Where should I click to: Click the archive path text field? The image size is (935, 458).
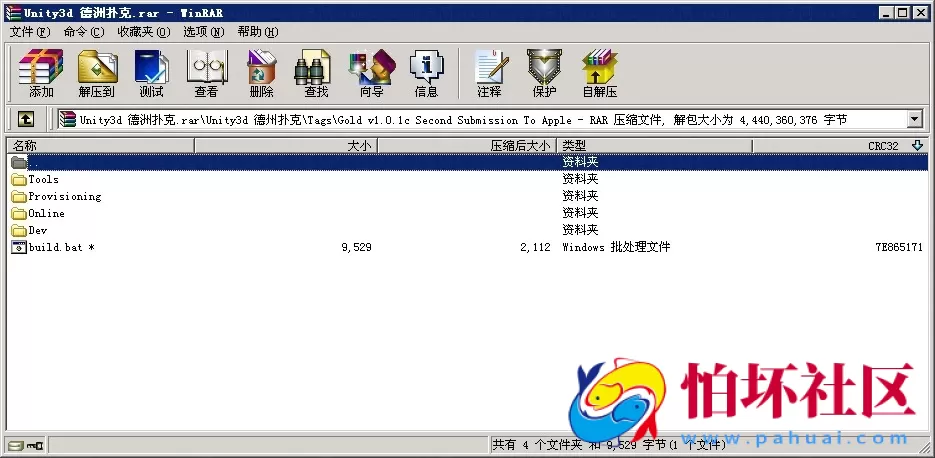(482, 120)
